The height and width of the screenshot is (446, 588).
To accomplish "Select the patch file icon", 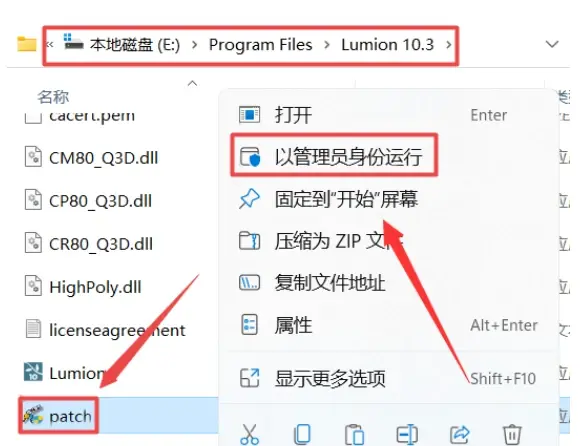I will 34,416.
